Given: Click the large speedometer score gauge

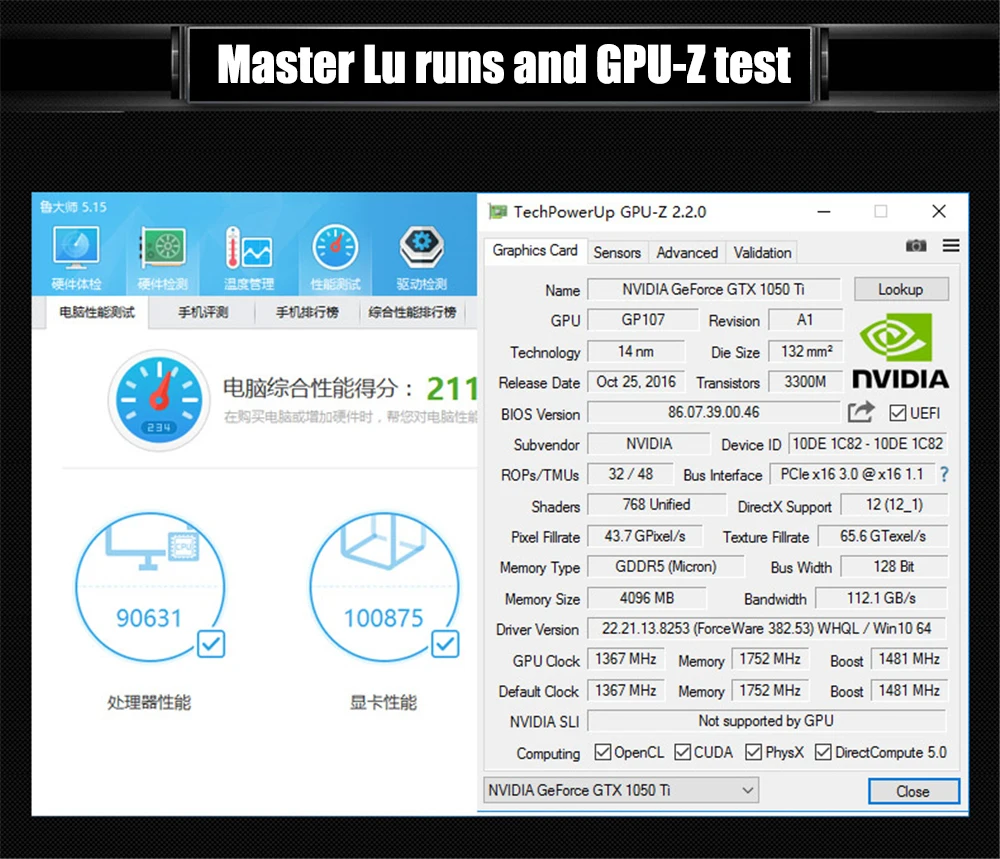Looking at the screenshot, I should tap(159, 400).
